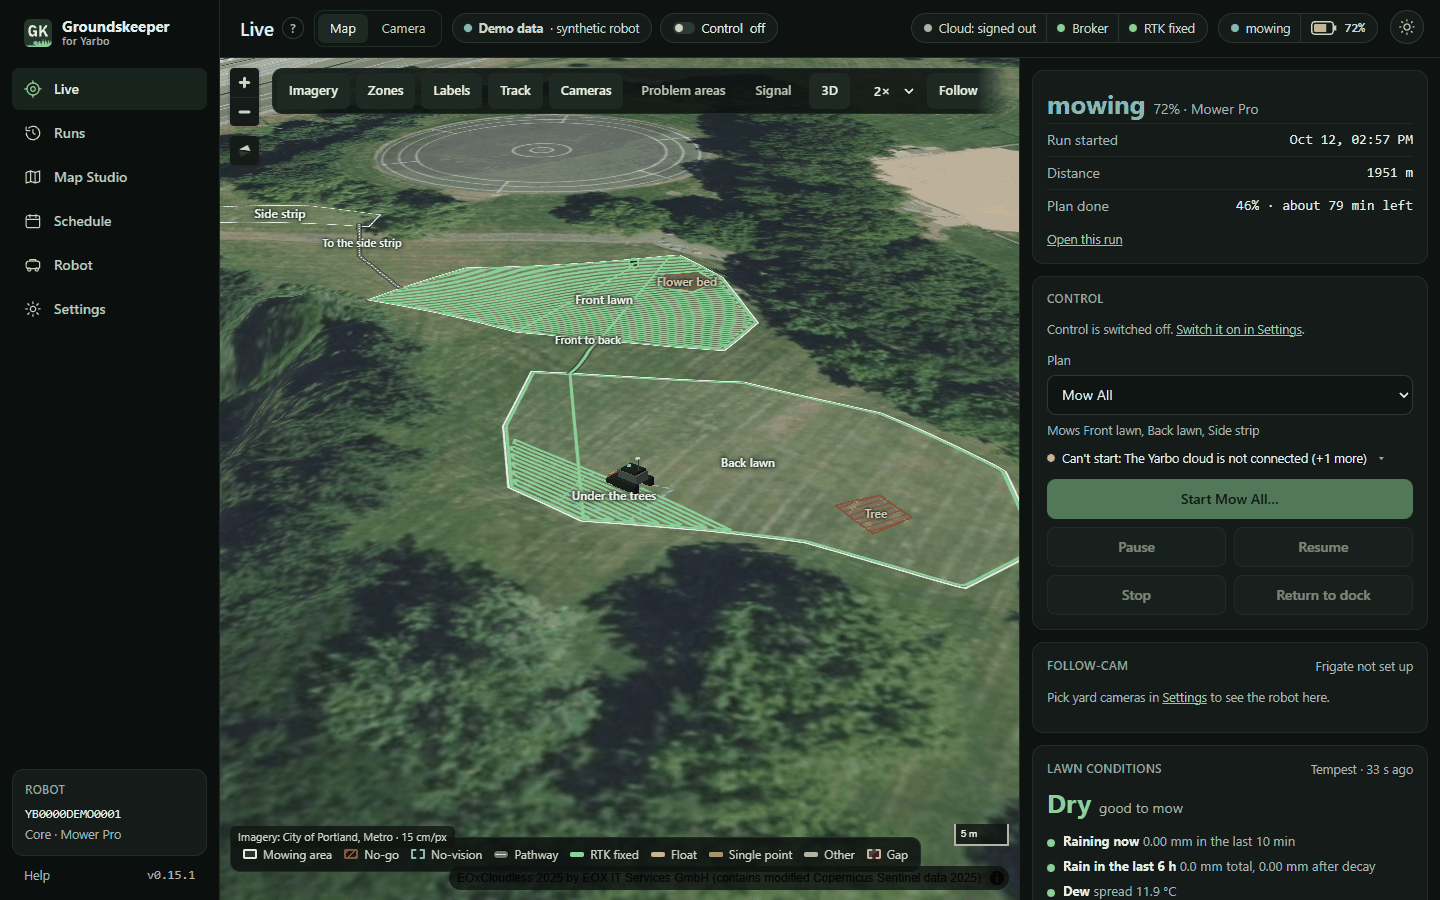Follow the Switch it on in Settings link
The width and height of the screenshot is (1440, 900).
[x=1239, y=330]
